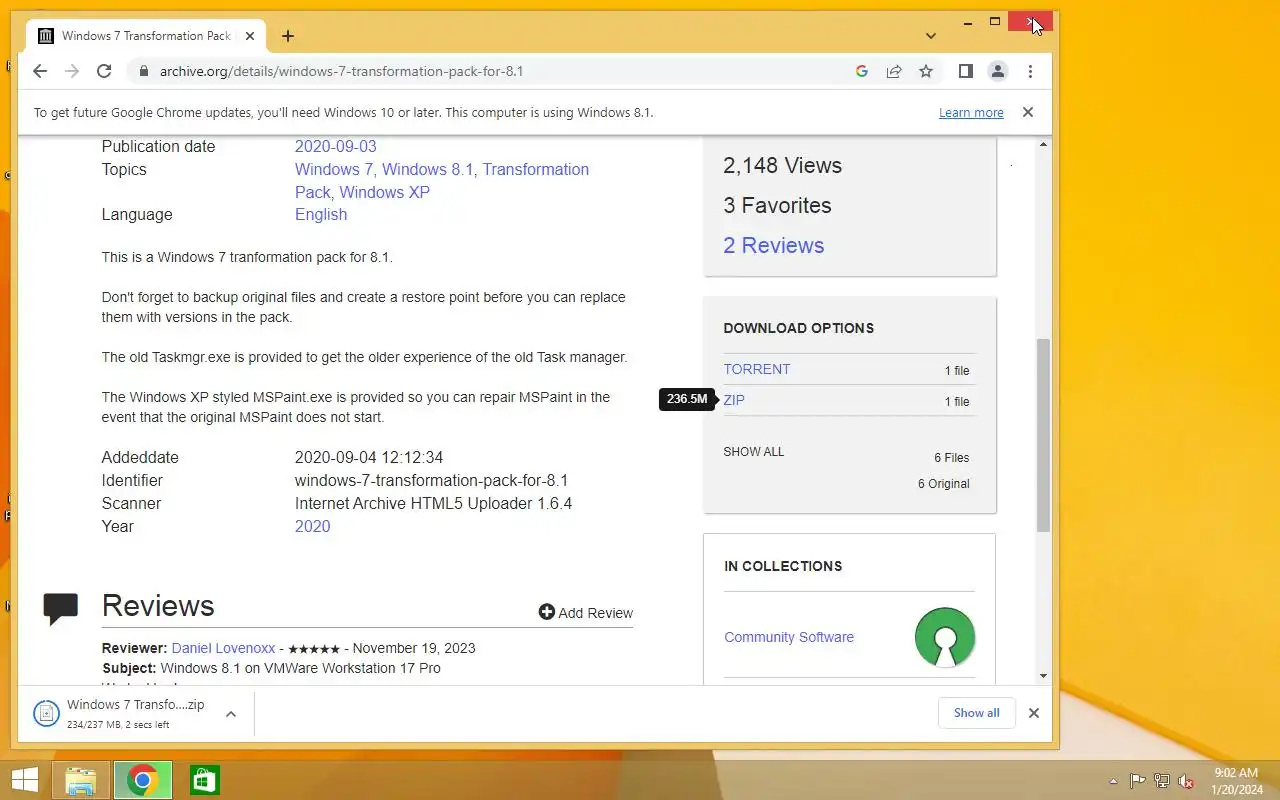Click Chrome icon in taskbar

click(x=143, y=780)
